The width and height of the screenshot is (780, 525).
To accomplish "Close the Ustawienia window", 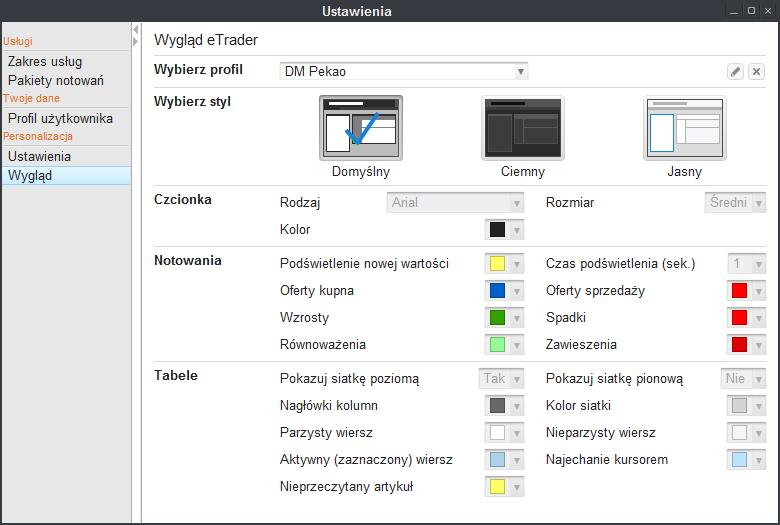I will point(768,11).
